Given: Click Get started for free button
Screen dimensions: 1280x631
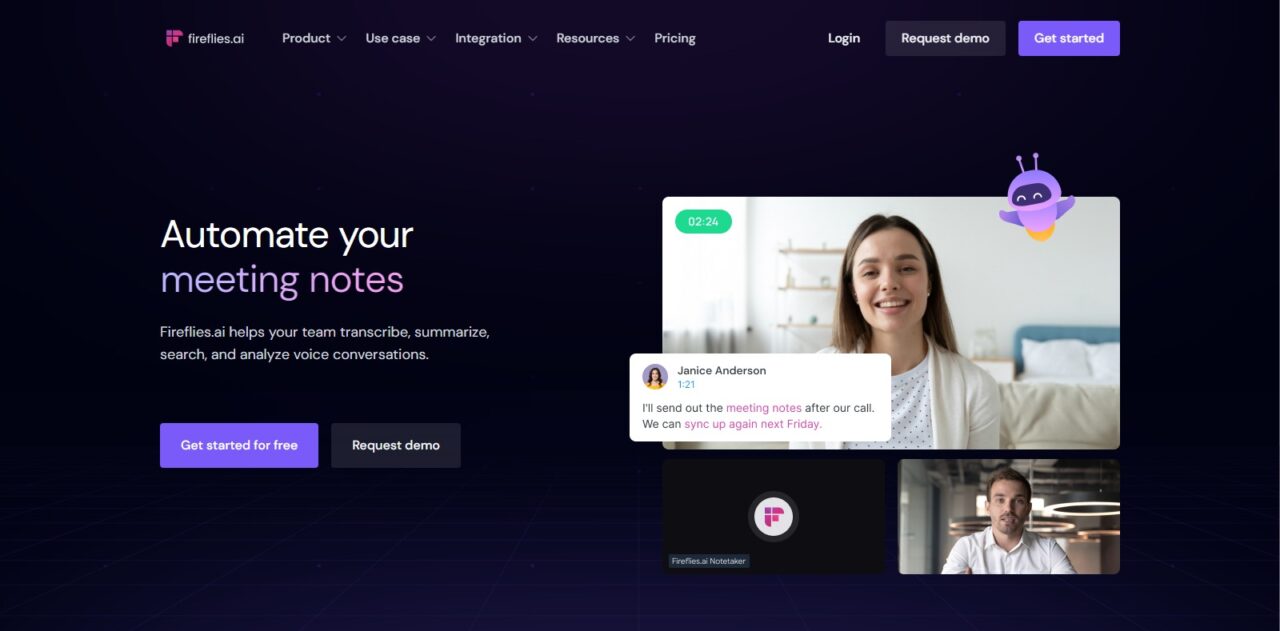Looking at the screenshot, I should tap(239, 445).
